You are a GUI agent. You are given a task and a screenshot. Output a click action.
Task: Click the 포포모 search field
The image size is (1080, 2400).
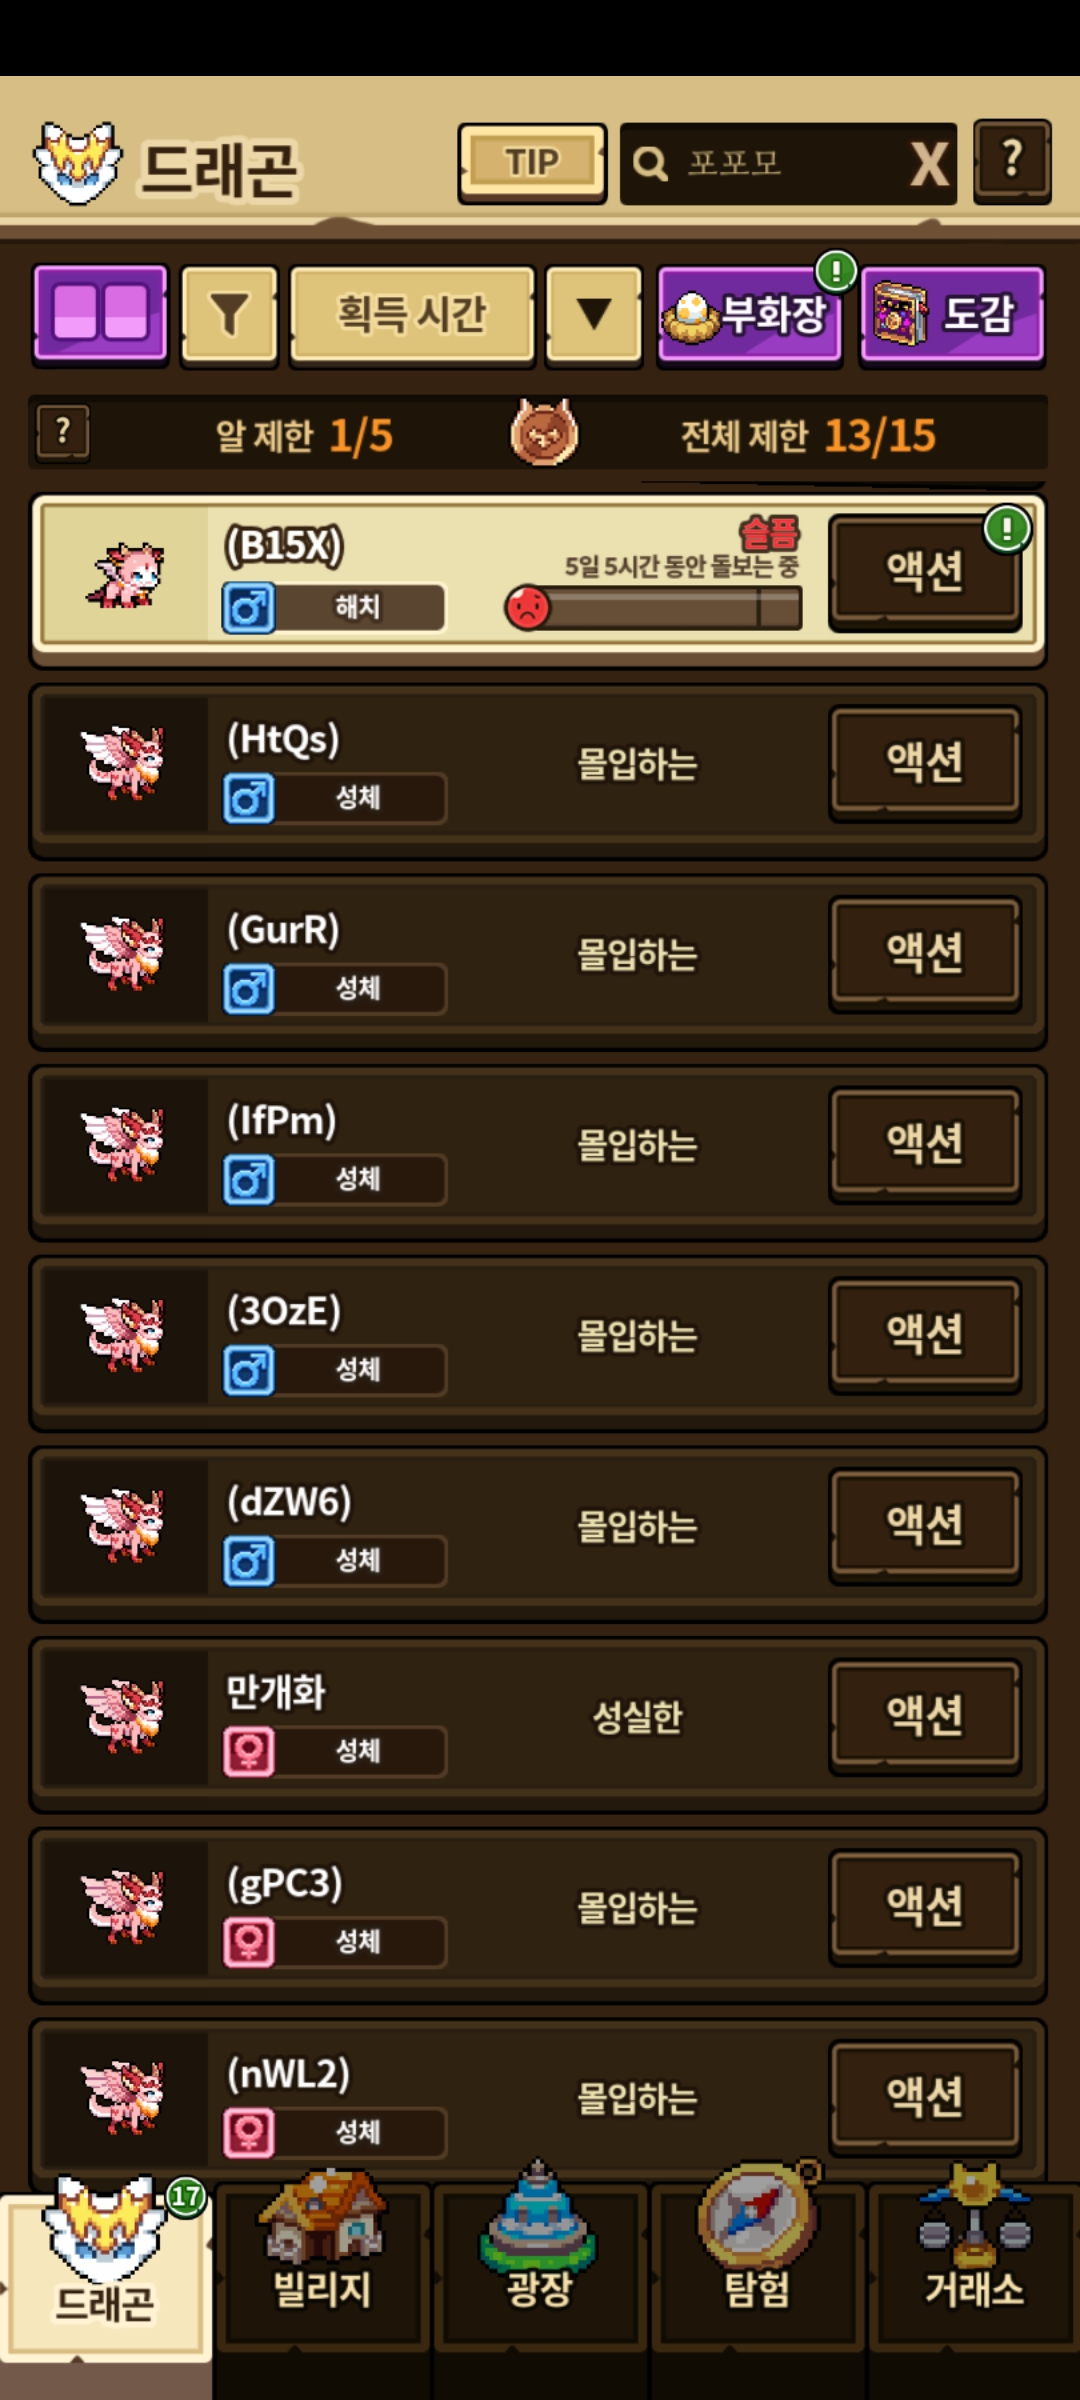click(x=765, y=163)
